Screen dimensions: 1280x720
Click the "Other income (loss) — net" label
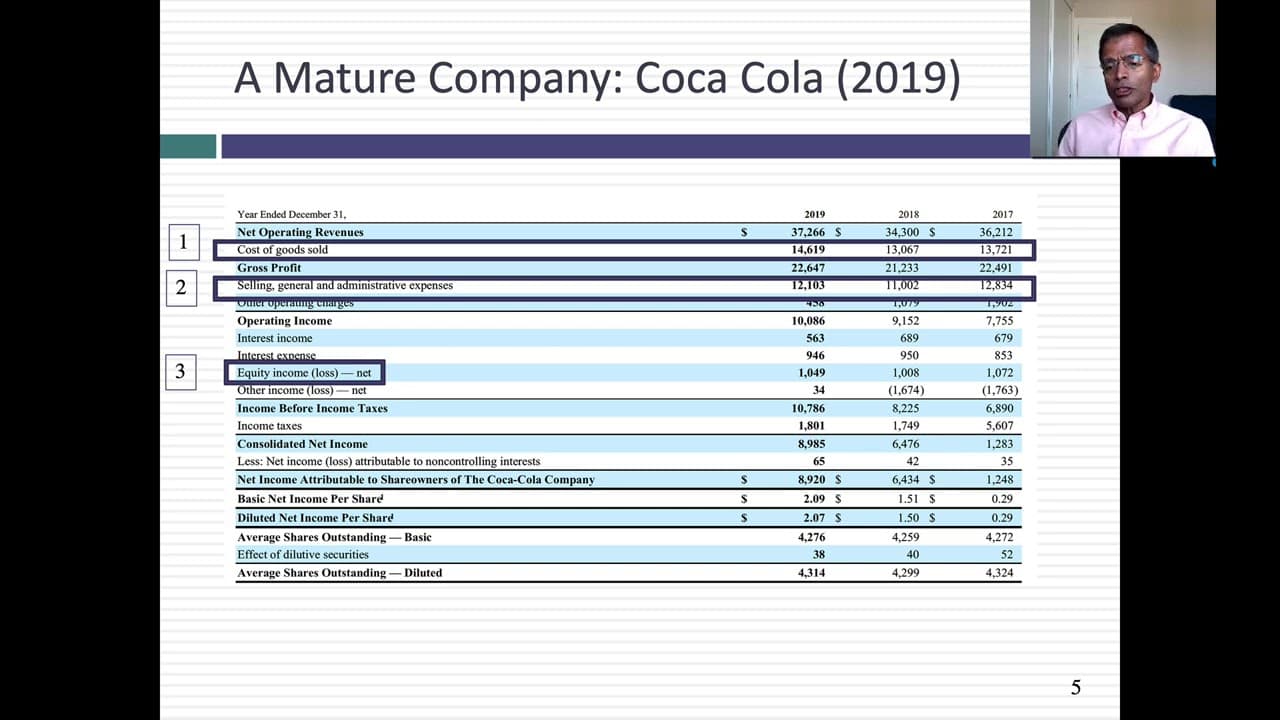click(x=302, y=390)
